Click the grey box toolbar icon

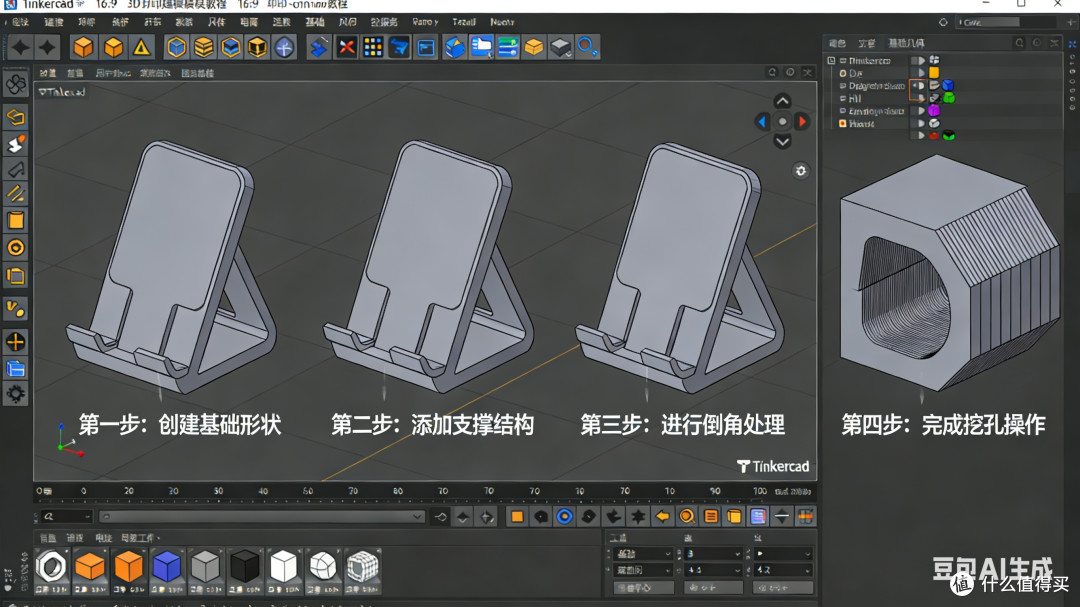pos(560,47)
